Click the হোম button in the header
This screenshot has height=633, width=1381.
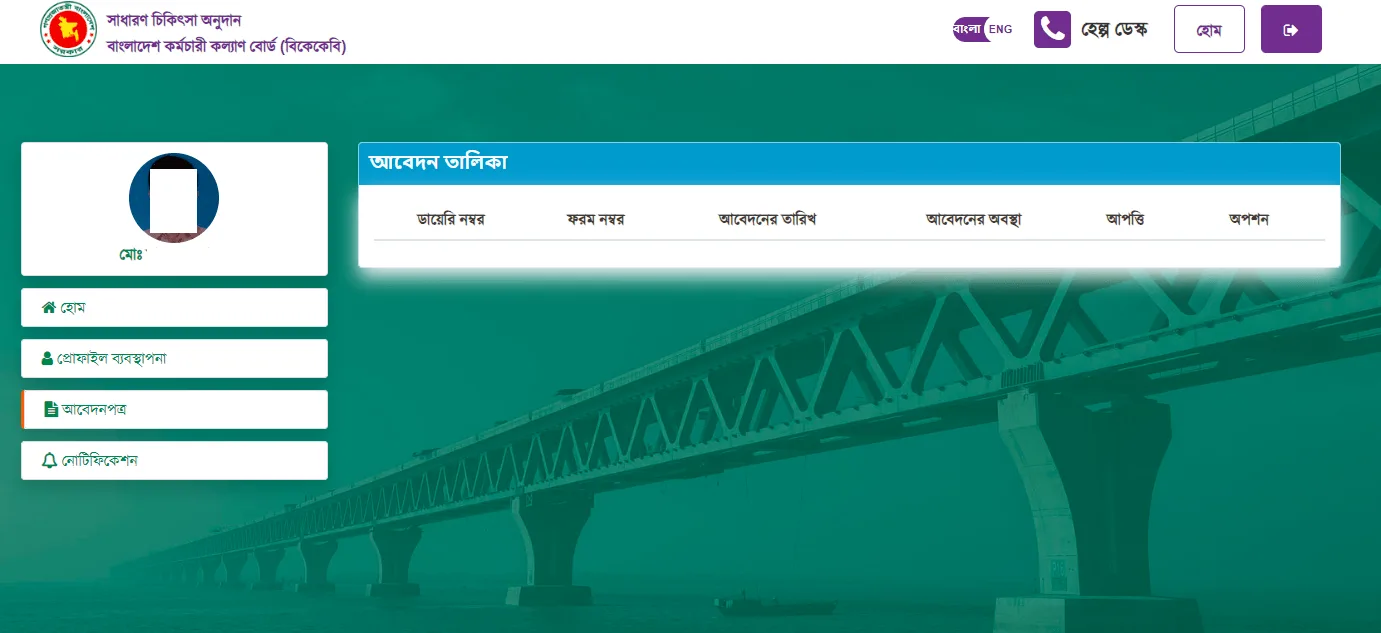pyautogui.click(x=1209, y=29)
